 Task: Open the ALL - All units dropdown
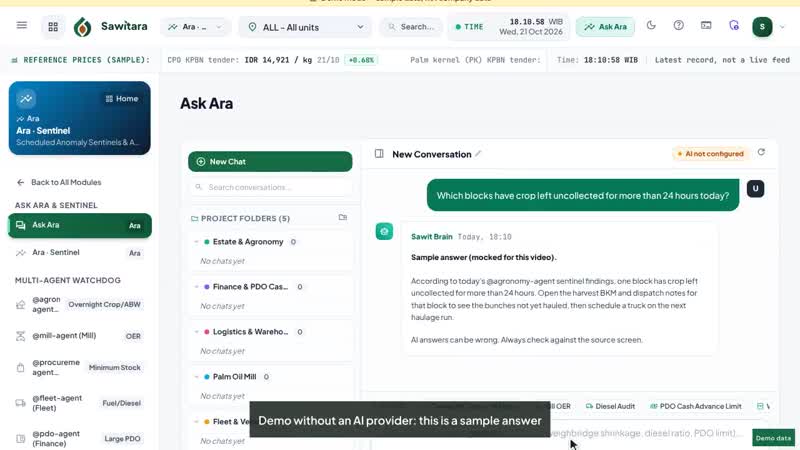(x=305, y=27)
